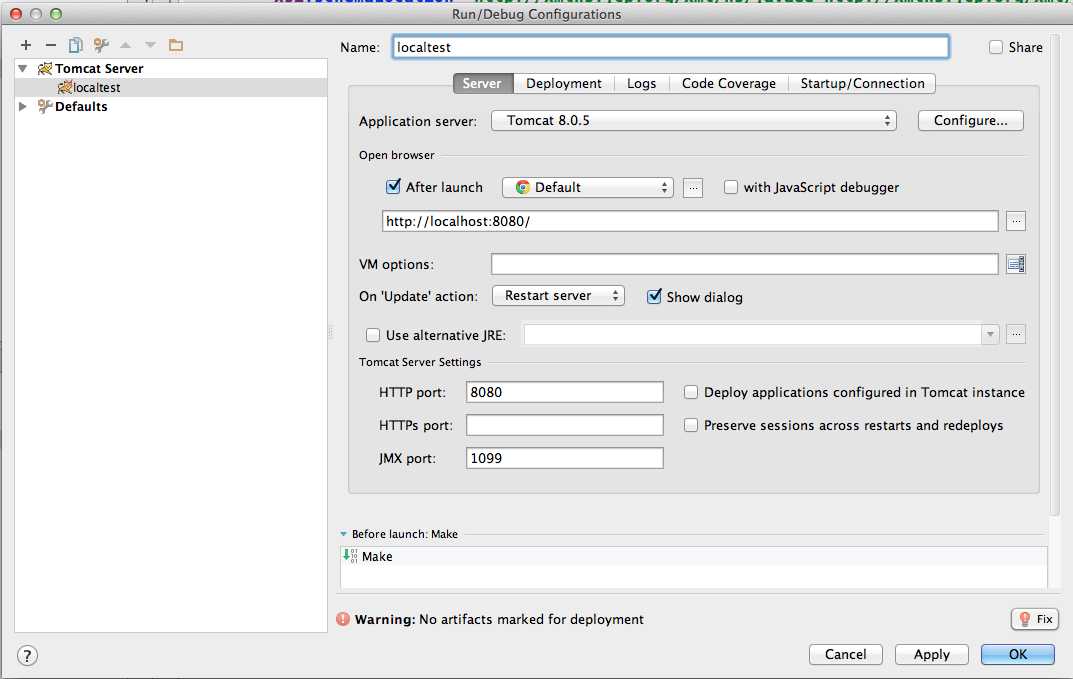The image size is (1073, 679).
Task: Click the red warning icon
Action: [344, 619]
